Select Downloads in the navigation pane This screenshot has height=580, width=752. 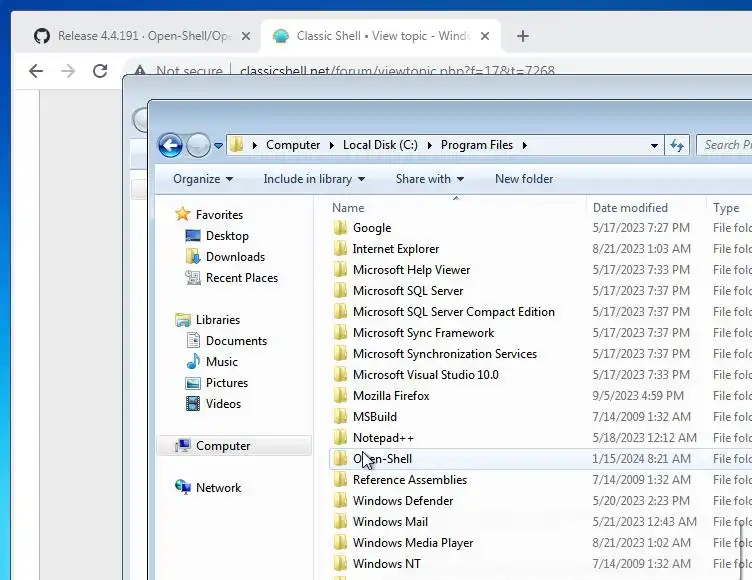point(235,257)
